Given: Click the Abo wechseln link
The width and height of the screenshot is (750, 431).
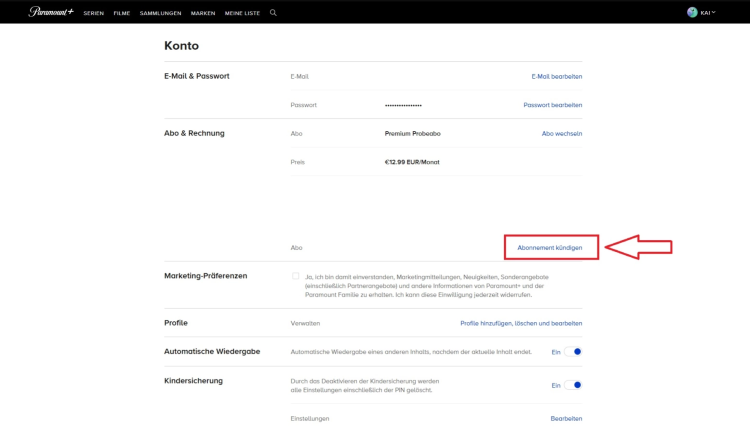Looking at the screenshot, I should click(561, 133).
